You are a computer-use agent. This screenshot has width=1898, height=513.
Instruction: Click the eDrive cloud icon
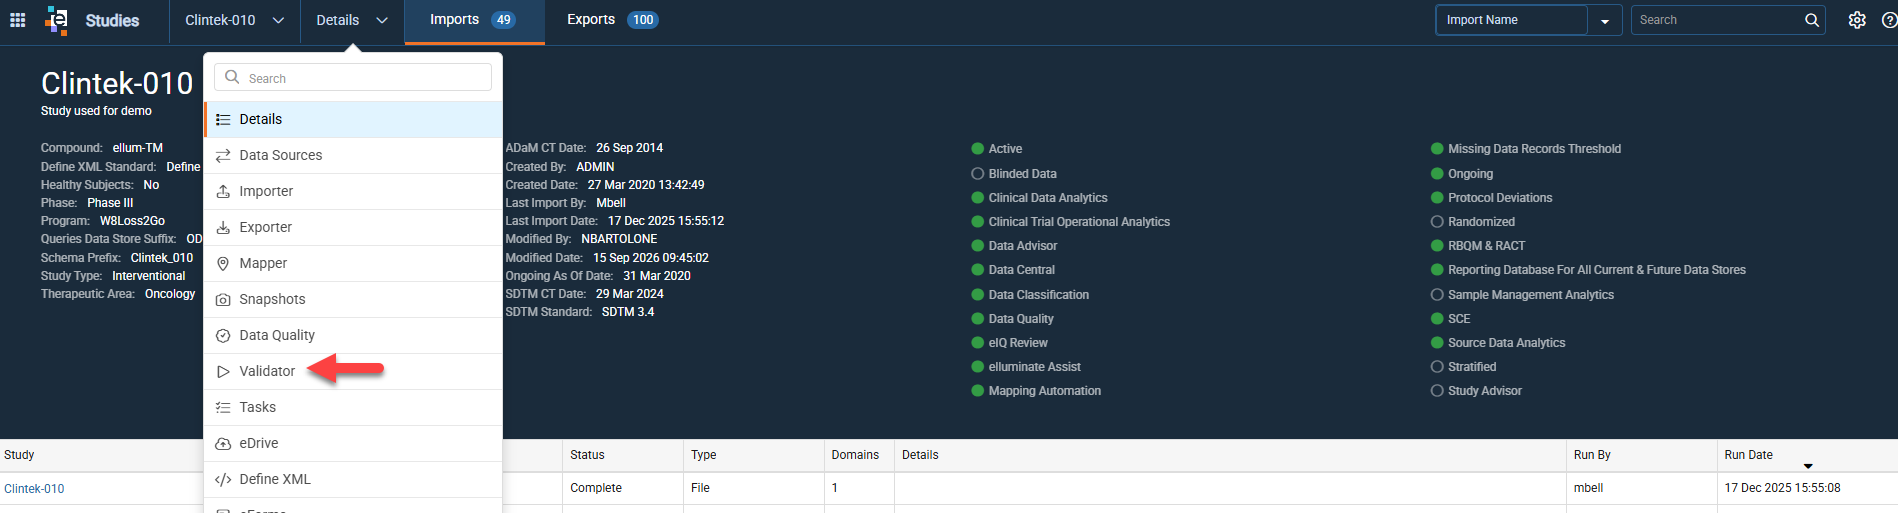[x=223, y=443]
